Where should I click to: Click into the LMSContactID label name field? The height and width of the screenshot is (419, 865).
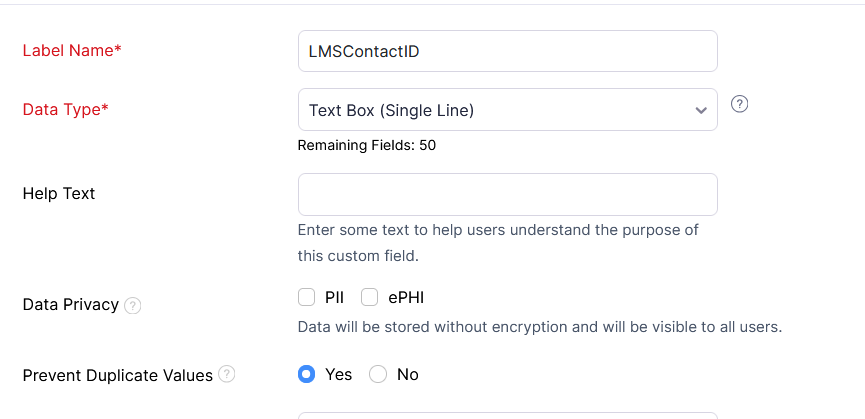click(x=507, y=51)
